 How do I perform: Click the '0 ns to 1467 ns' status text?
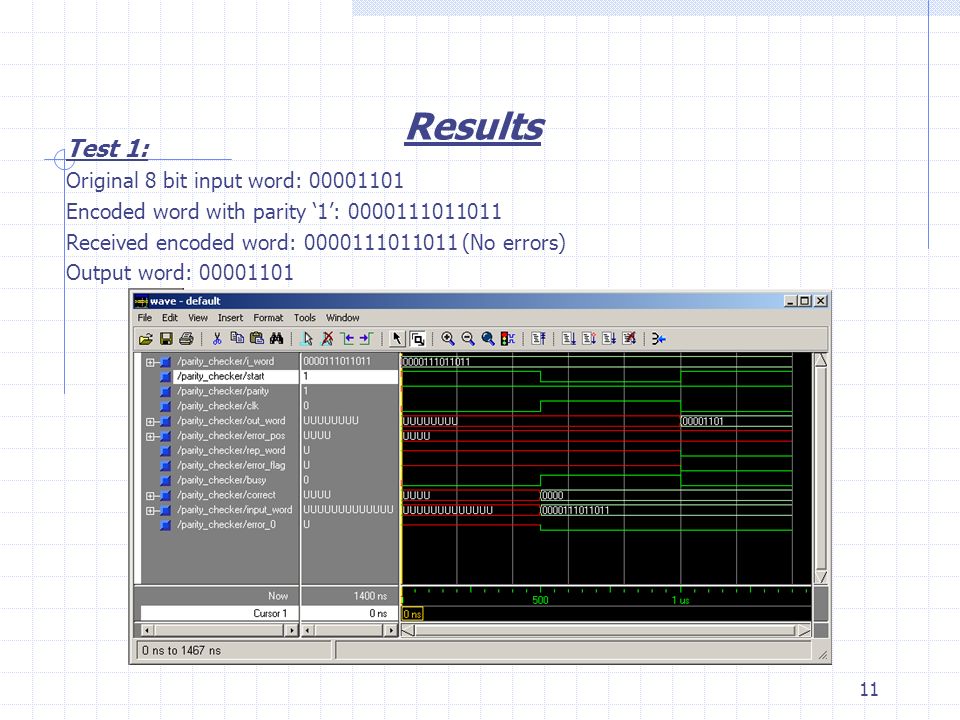point(181,651)
